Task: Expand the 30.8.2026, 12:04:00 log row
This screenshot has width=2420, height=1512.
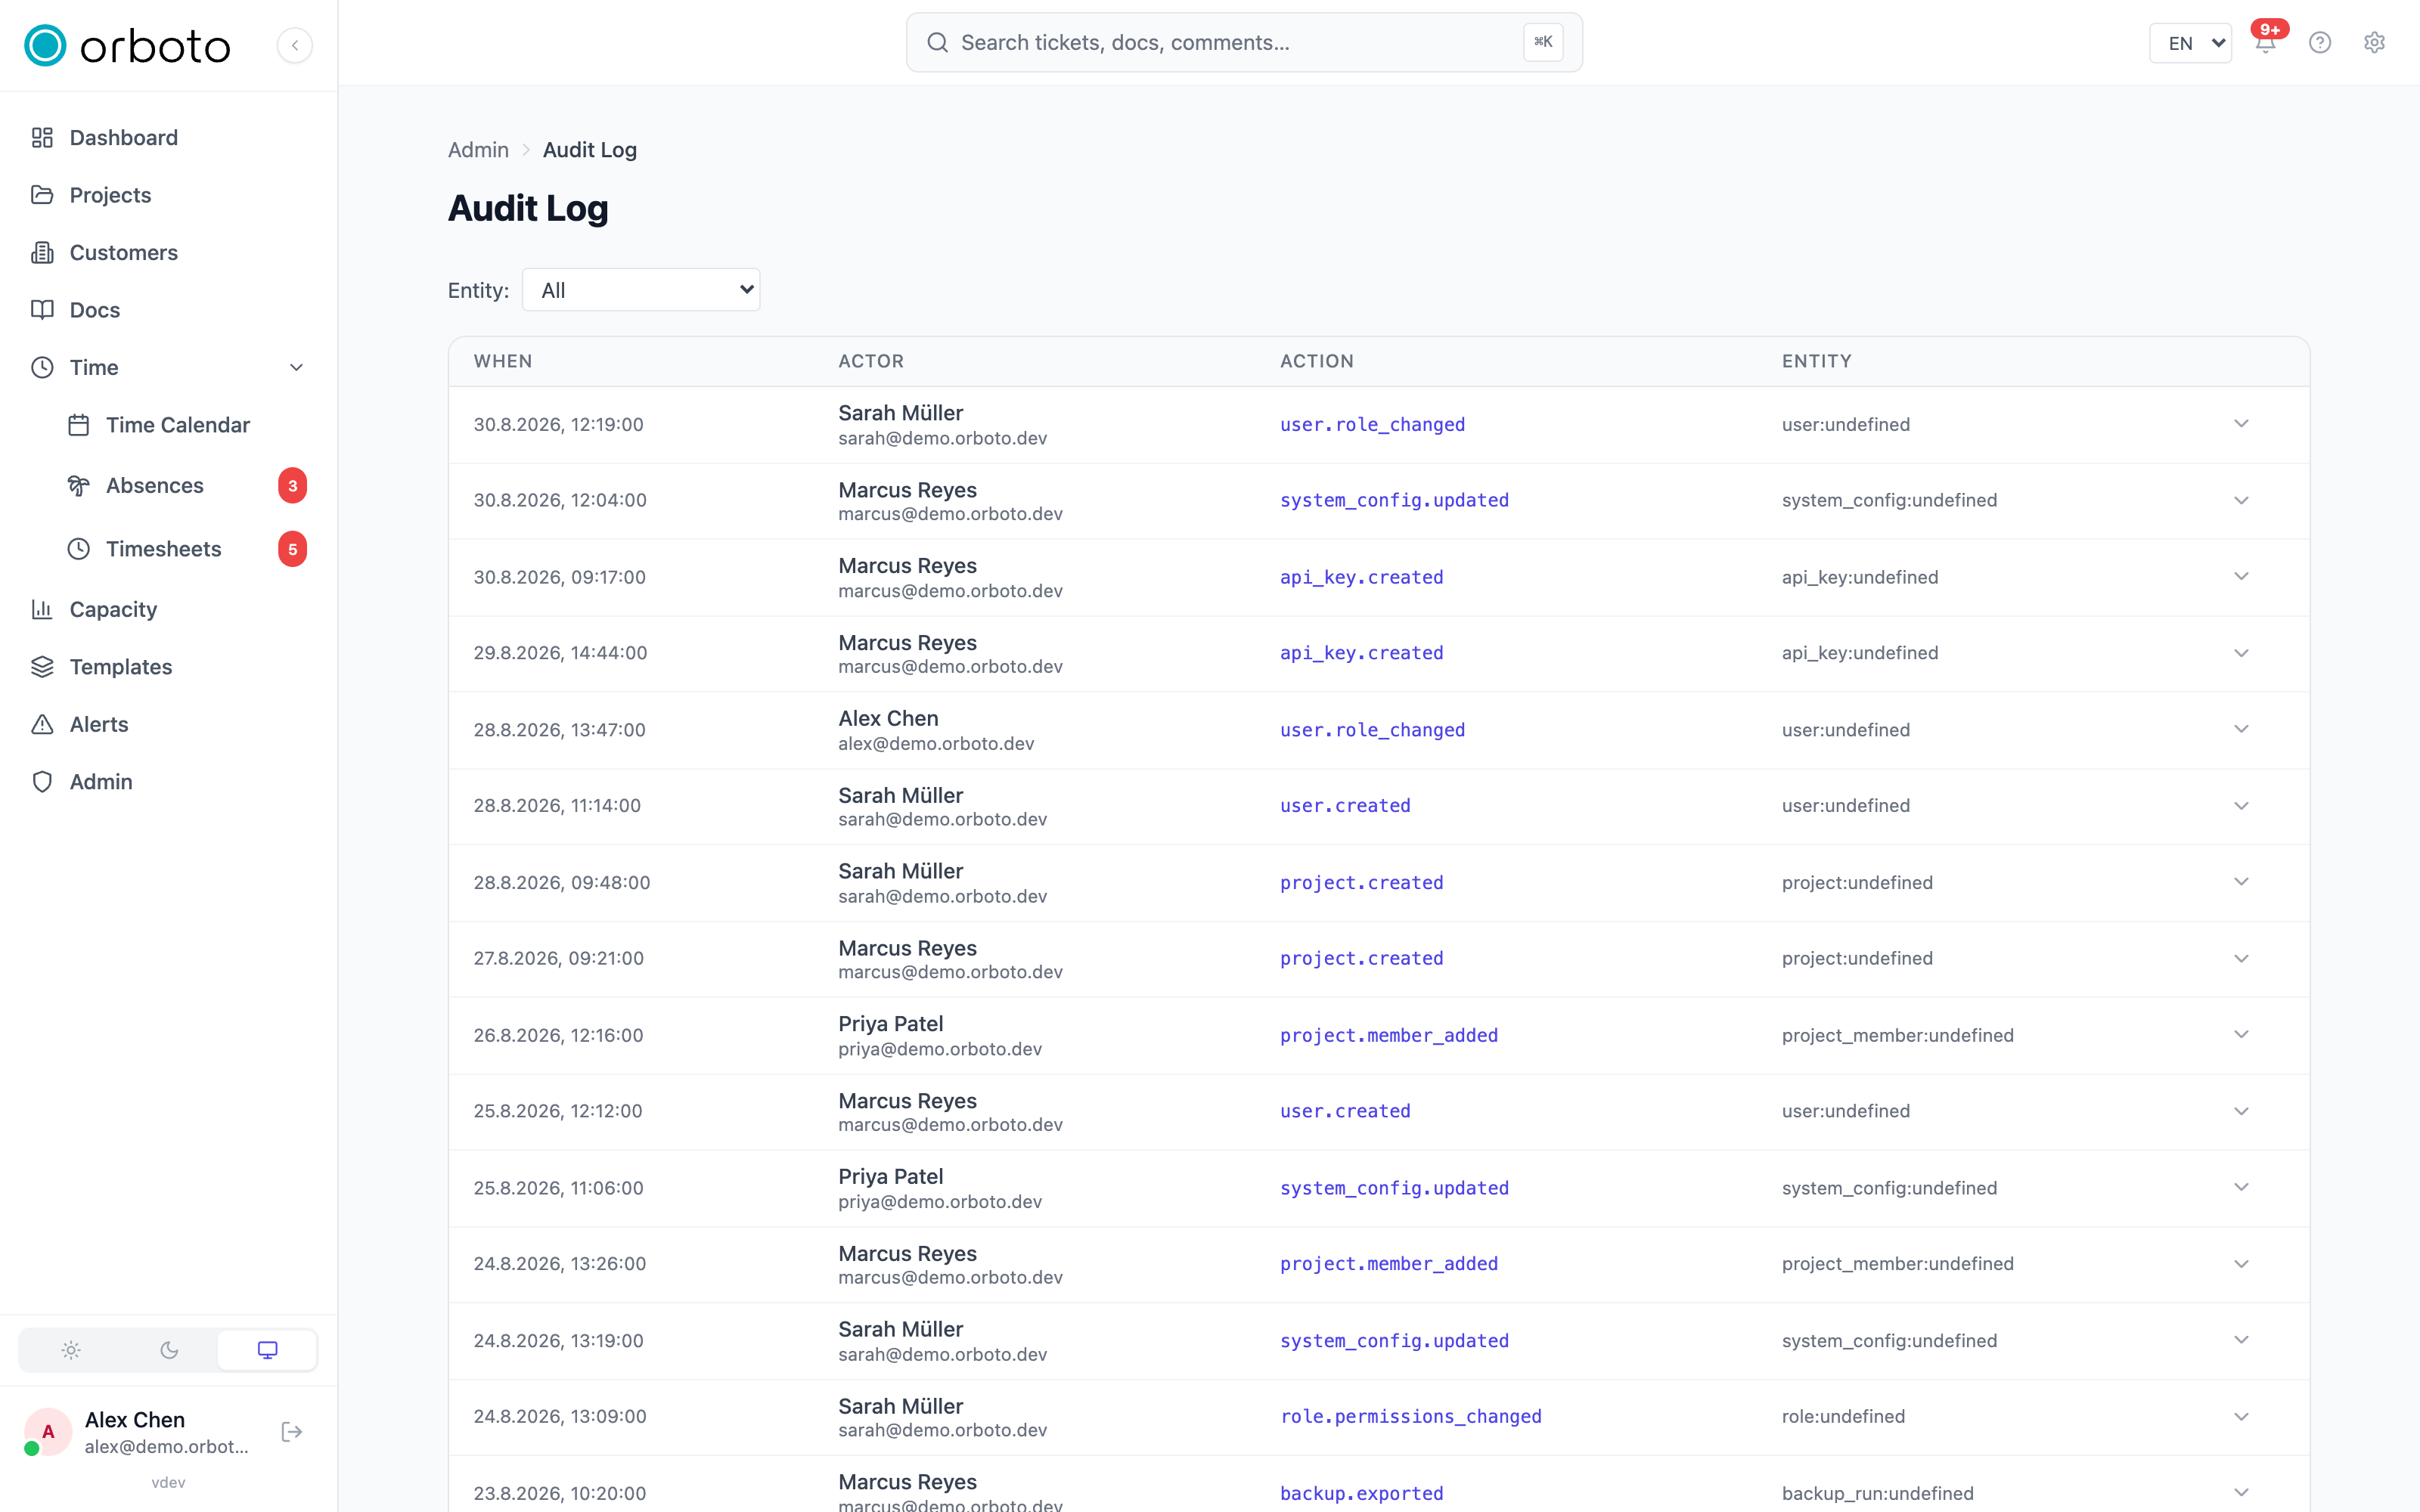Action: coord(2241,501)
